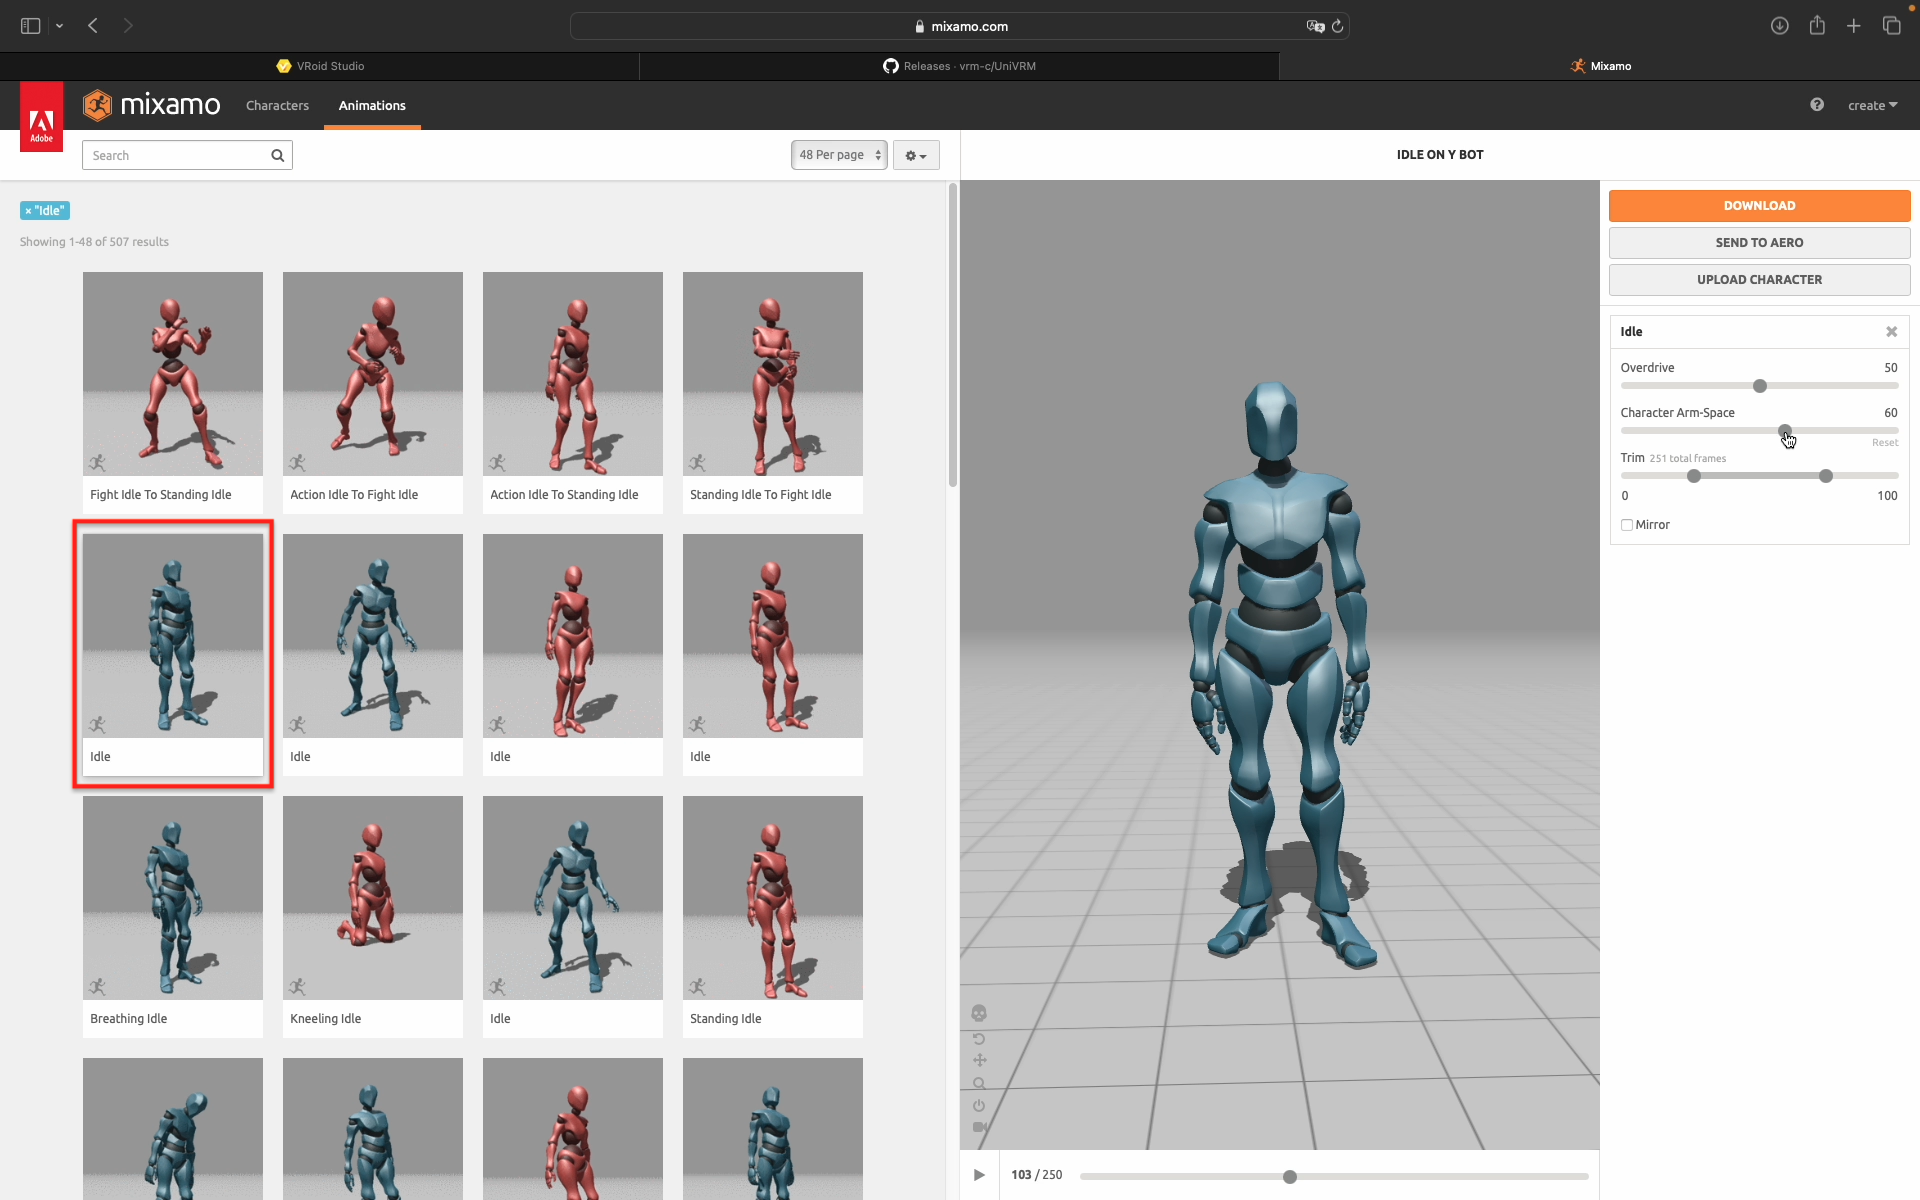1920x1200 pixels.
Task: Click Reset under Character Arm-Space
Action: (1885, 443)
